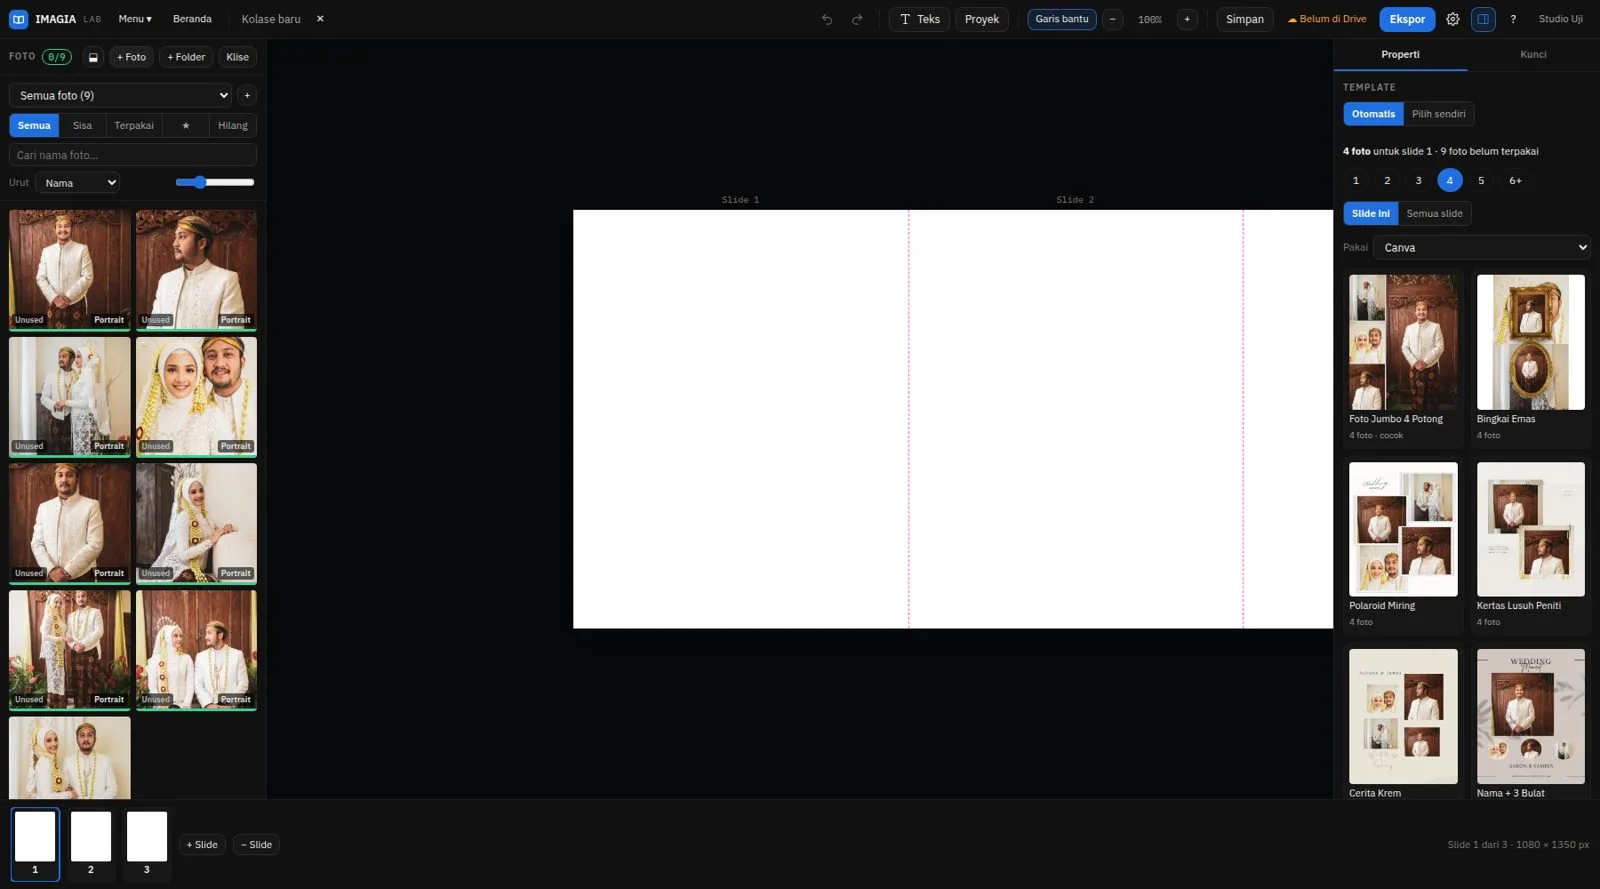The height and width of the screenshot is (889, 1600).
Task: Switch to Properti tab
Action: 1400,55
